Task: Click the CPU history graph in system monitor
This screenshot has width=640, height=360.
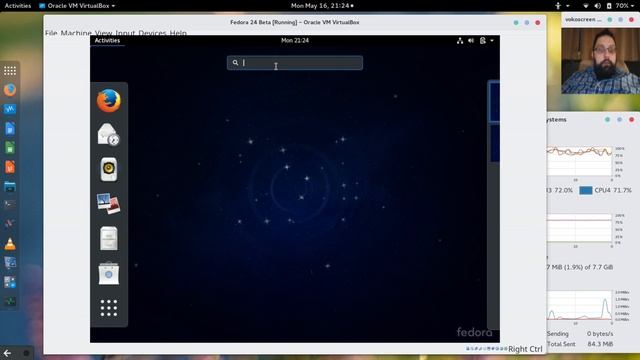Action: [580, 161]
